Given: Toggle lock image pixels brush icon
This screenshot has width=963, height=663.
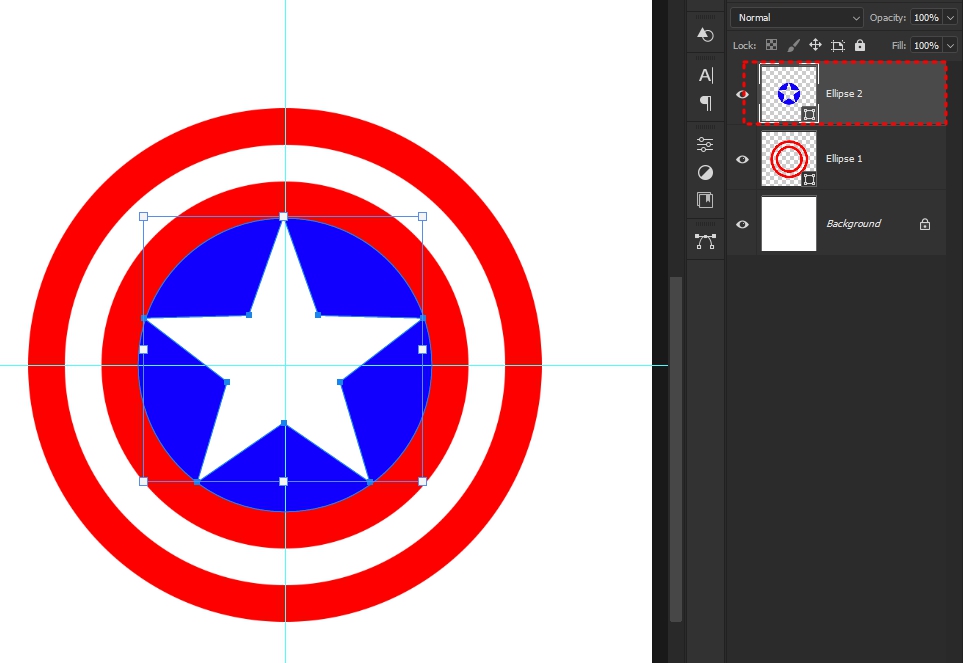Looking at the screenshot, I should click(793, 45).
